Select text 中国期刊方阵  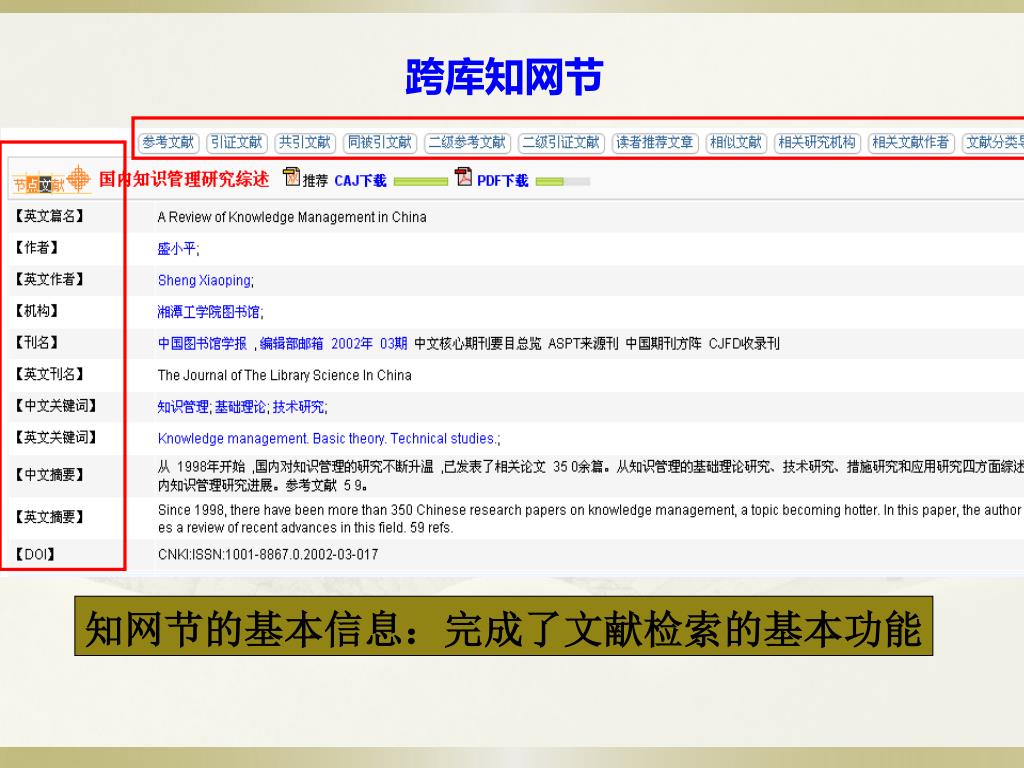pyautogui.click(x=664, y=344)
